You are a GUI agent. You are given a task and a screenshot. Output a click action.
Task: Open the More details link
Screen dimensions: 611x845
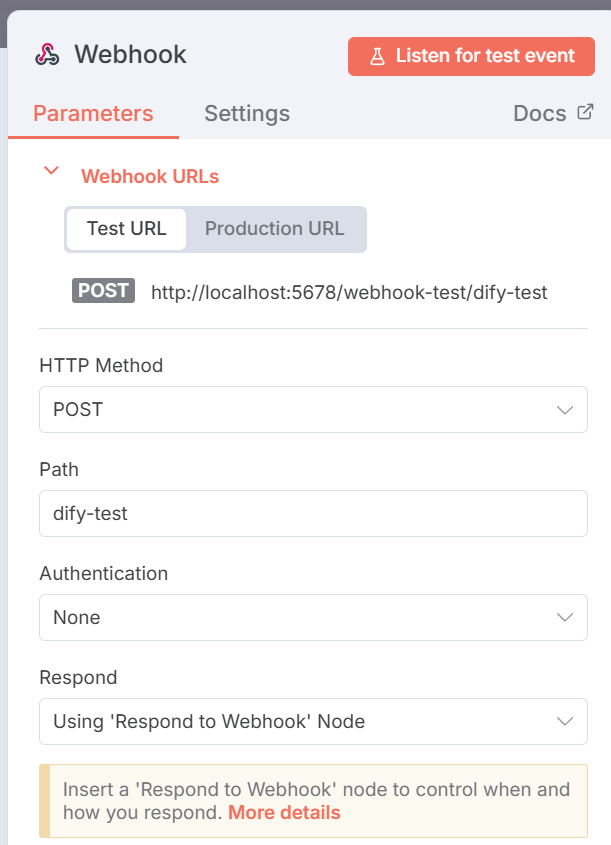click(284, 812)
